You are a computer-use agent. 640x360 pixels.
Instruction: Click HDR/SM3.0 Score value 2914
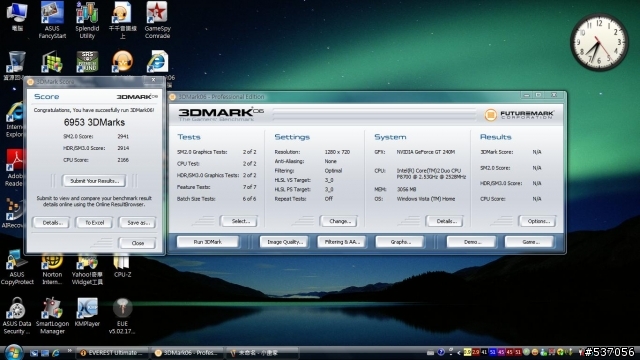click(123, 149)
